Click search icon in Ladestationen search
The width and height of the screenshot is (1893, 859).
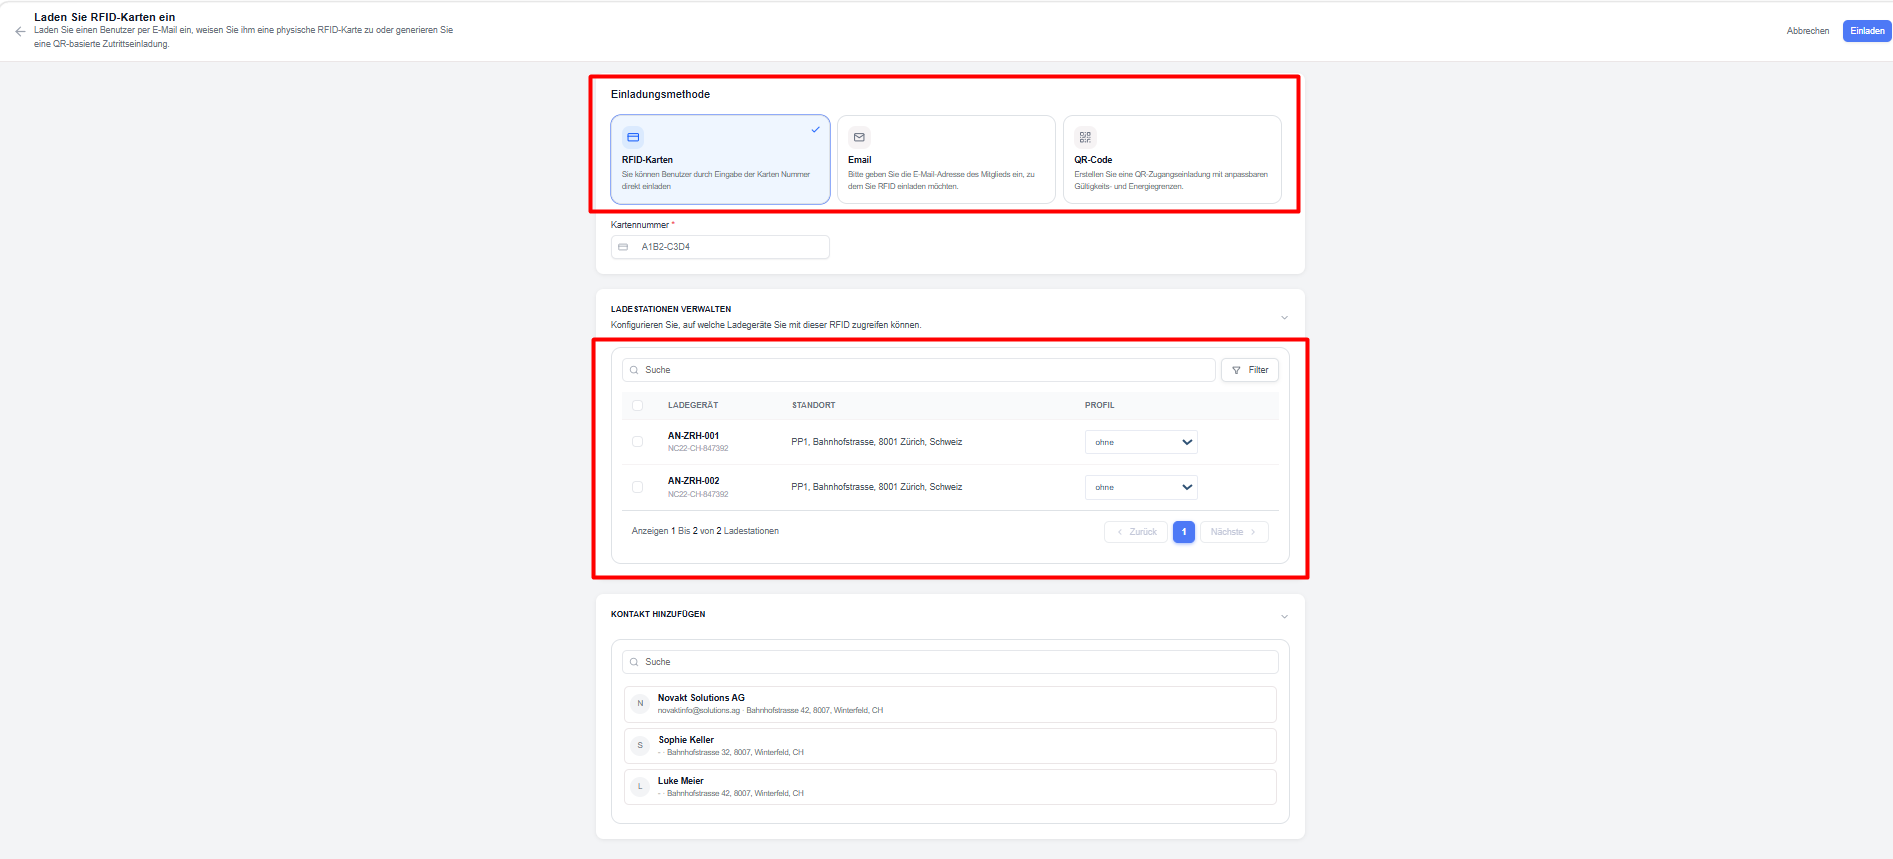(x=634, y=370)
